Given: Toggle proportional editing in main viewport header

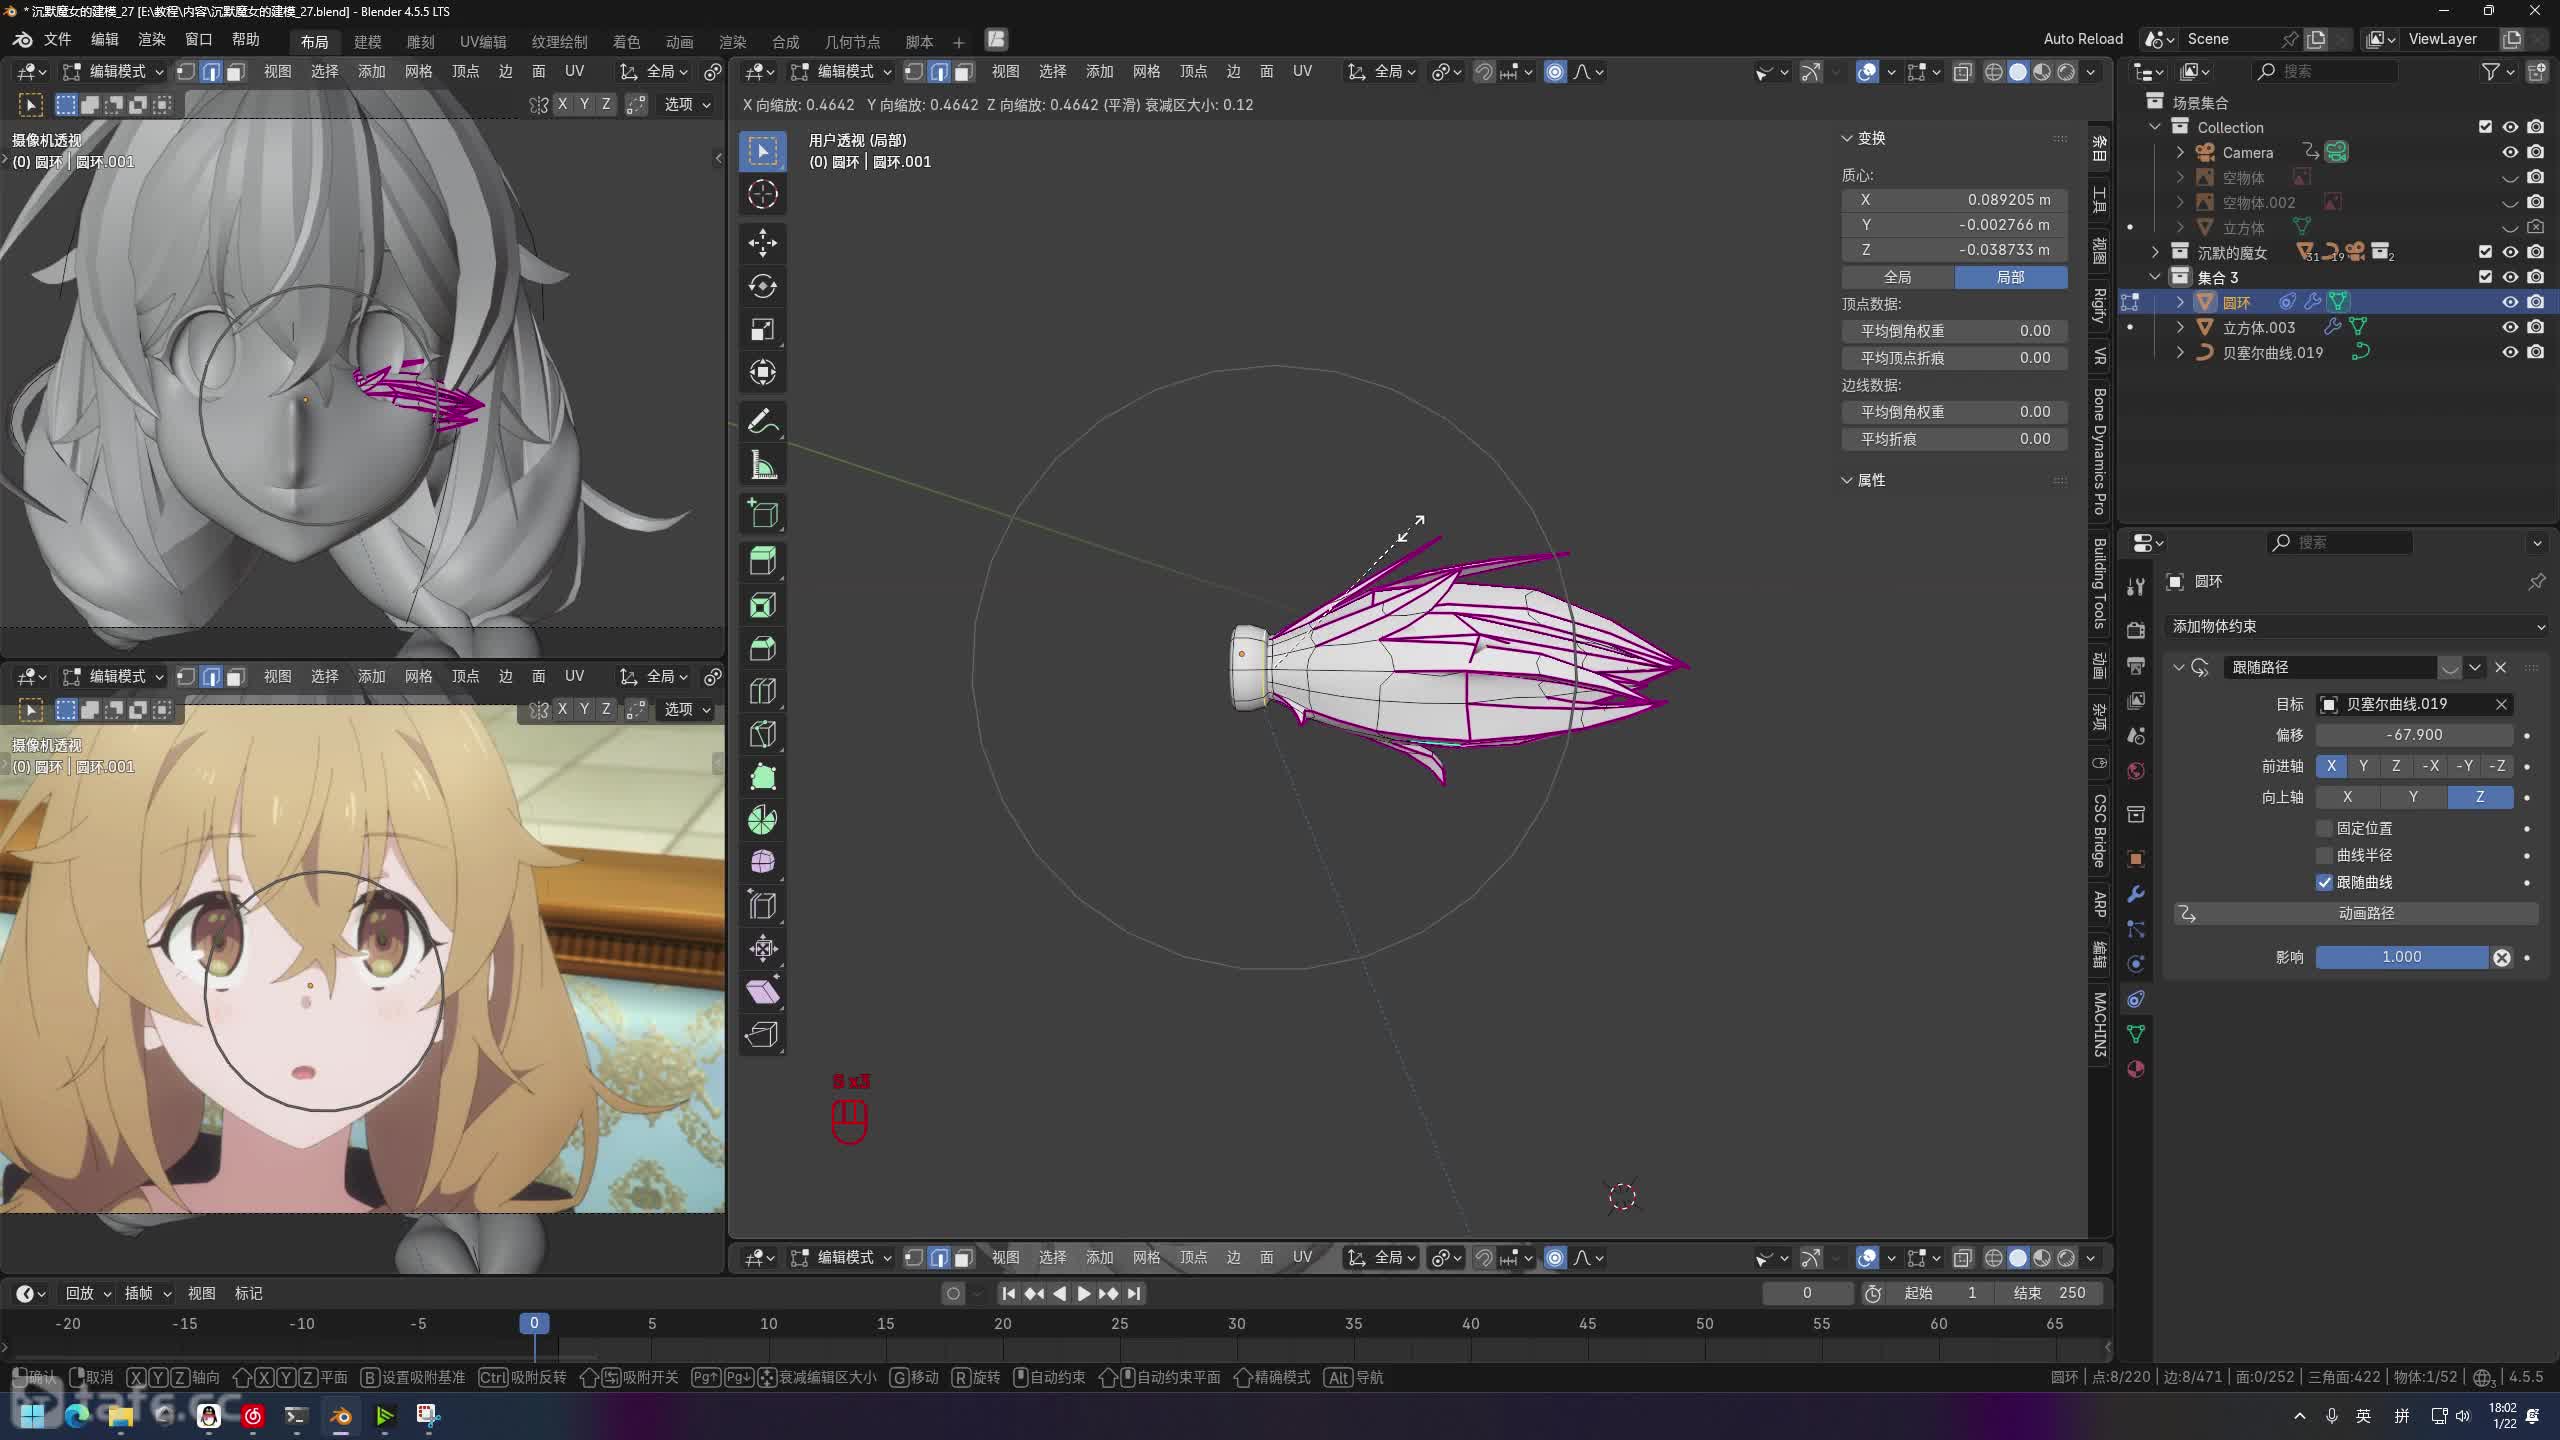Looking at the screenshot, I should click(x=1555, y=72).
